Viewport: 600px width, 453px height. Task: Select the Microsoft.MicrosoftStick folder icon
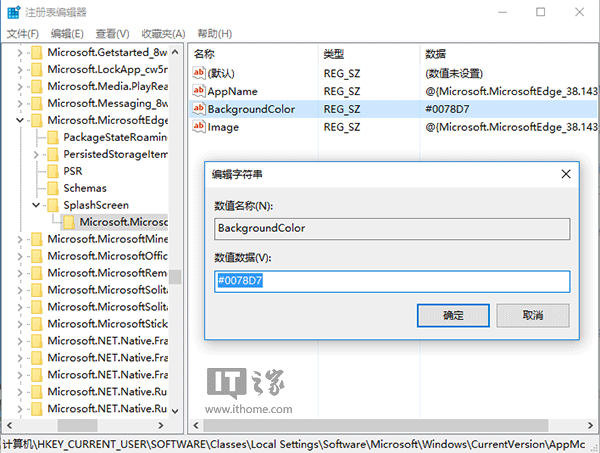37,324
